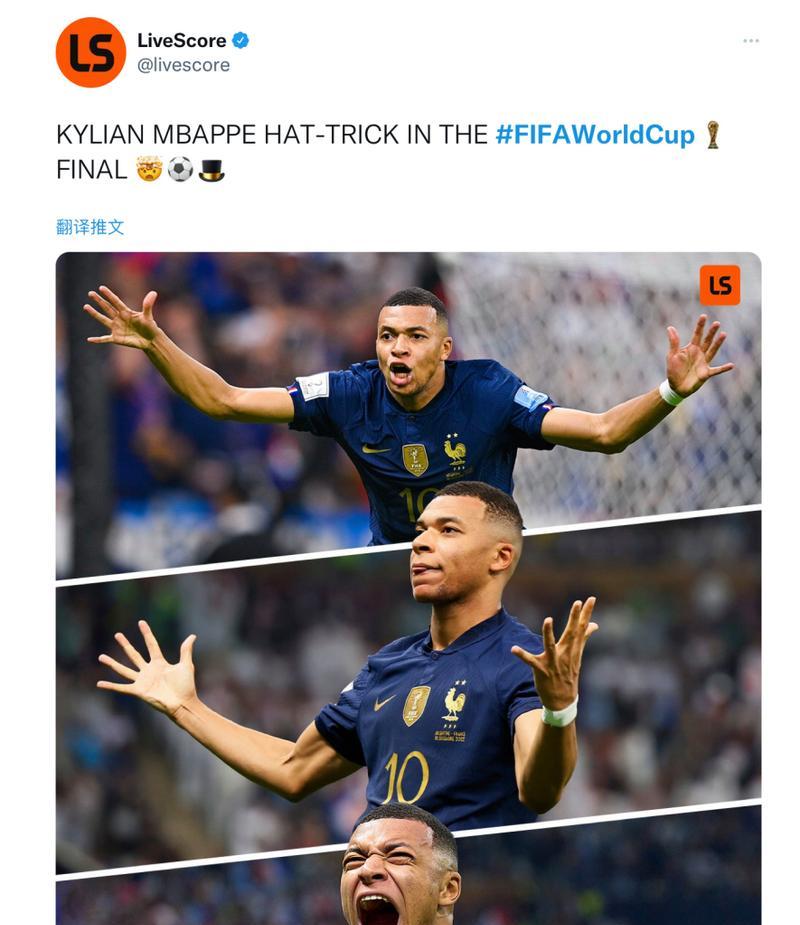The width and height of the screenshot is (800, 925).
Task: Open the tweet's three-dot more menu
Action: coord(750,41)
